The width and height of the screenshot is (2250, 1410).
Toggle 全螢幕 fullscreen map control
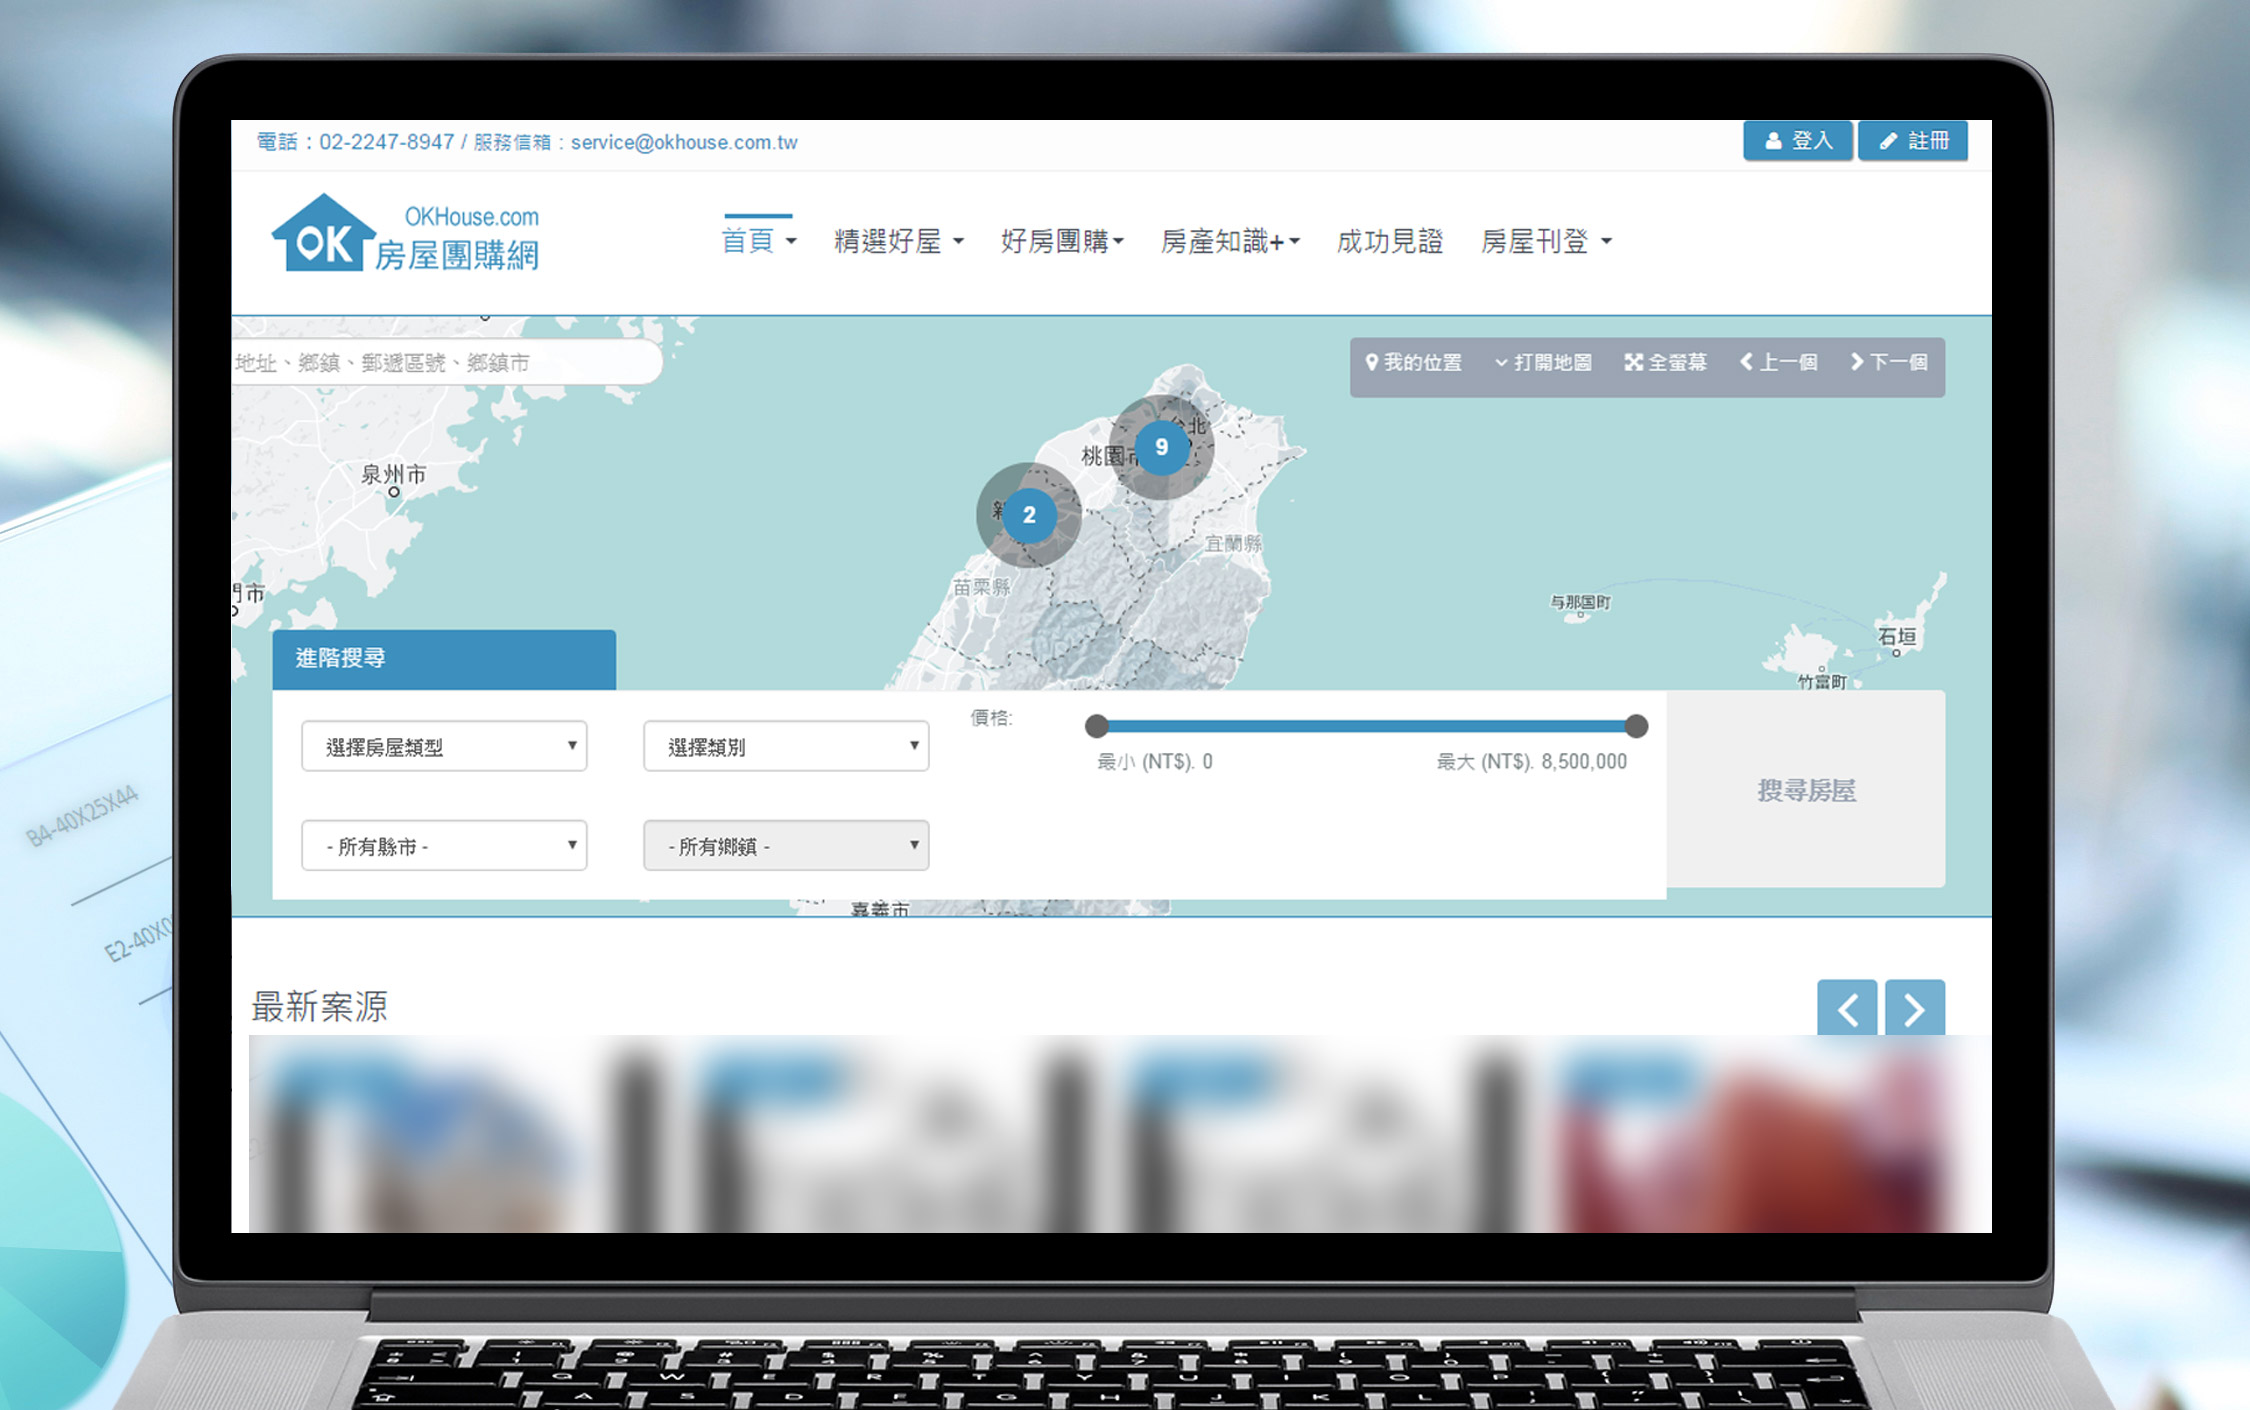[x=1665, y=363]
